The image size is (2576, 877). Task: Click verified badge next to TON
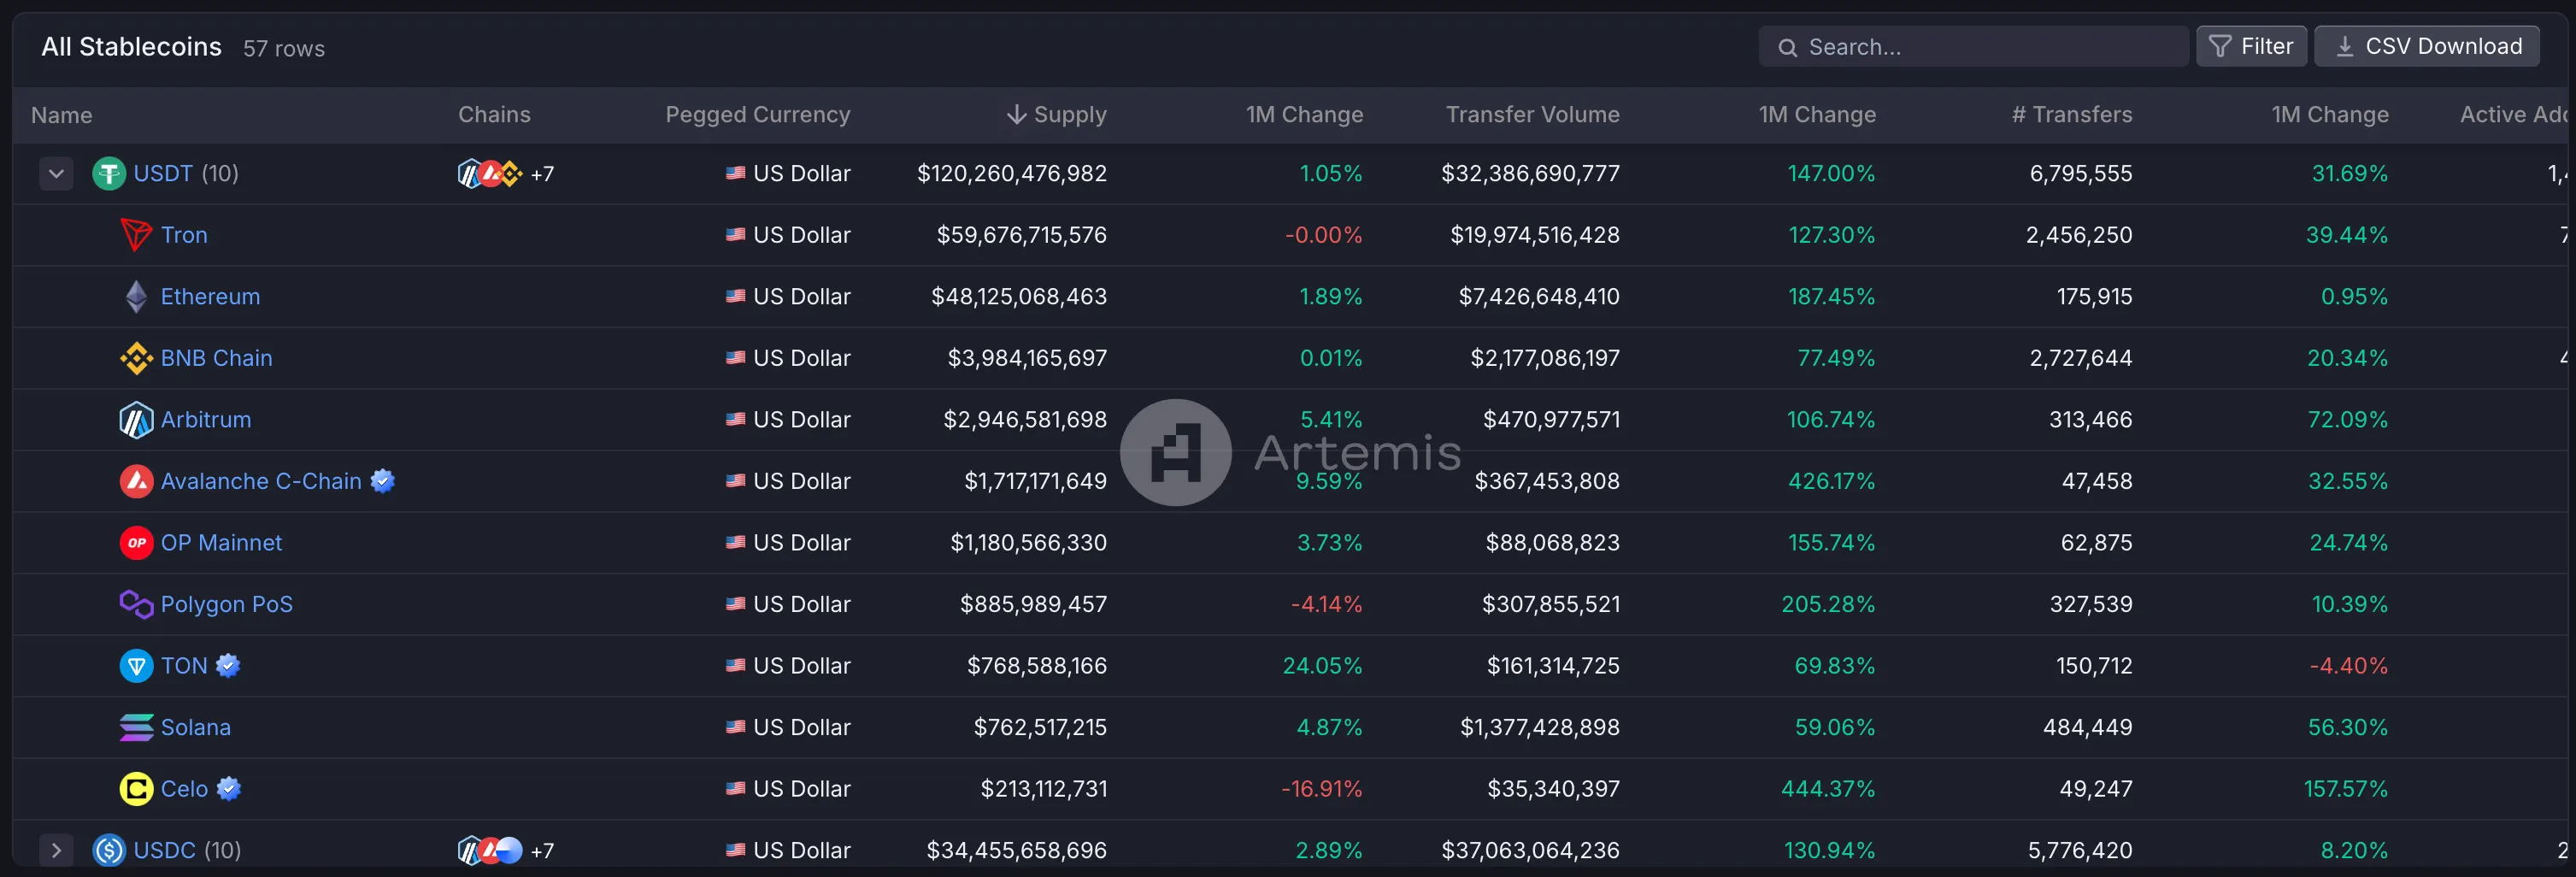[x=228, y=666]
